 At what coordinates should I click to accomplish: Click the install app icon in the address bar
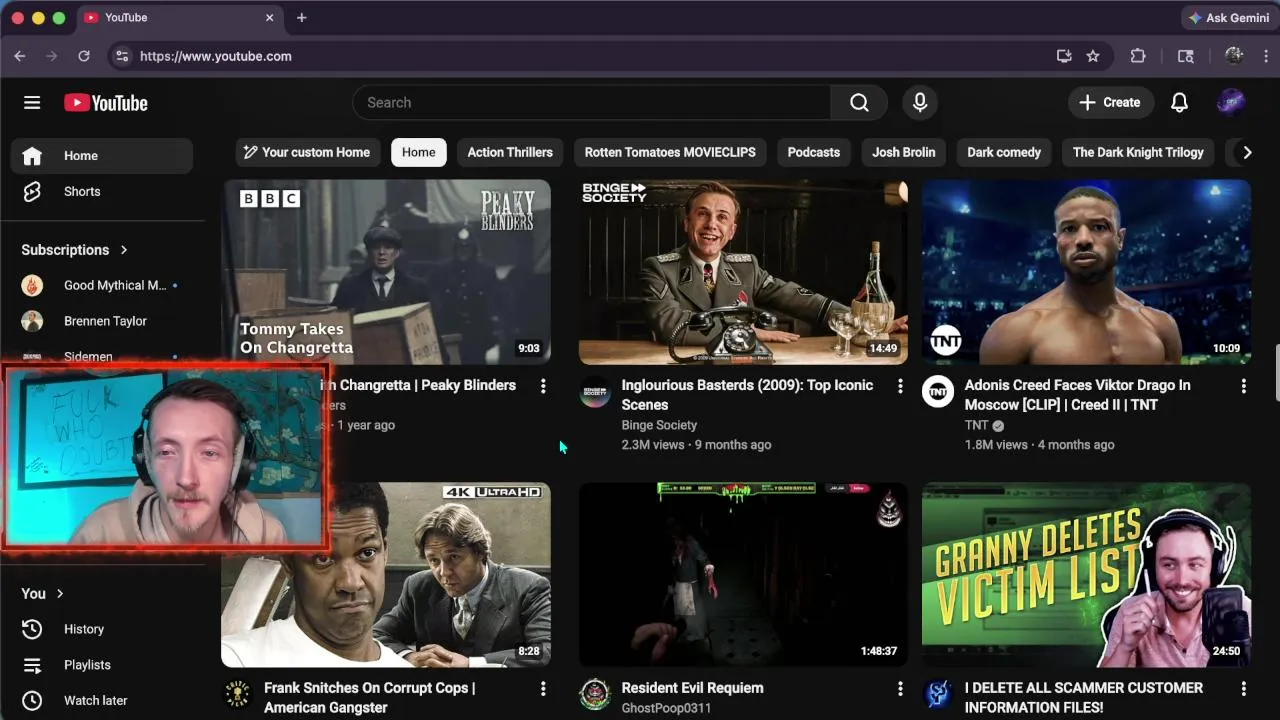tap(1064, 56)
